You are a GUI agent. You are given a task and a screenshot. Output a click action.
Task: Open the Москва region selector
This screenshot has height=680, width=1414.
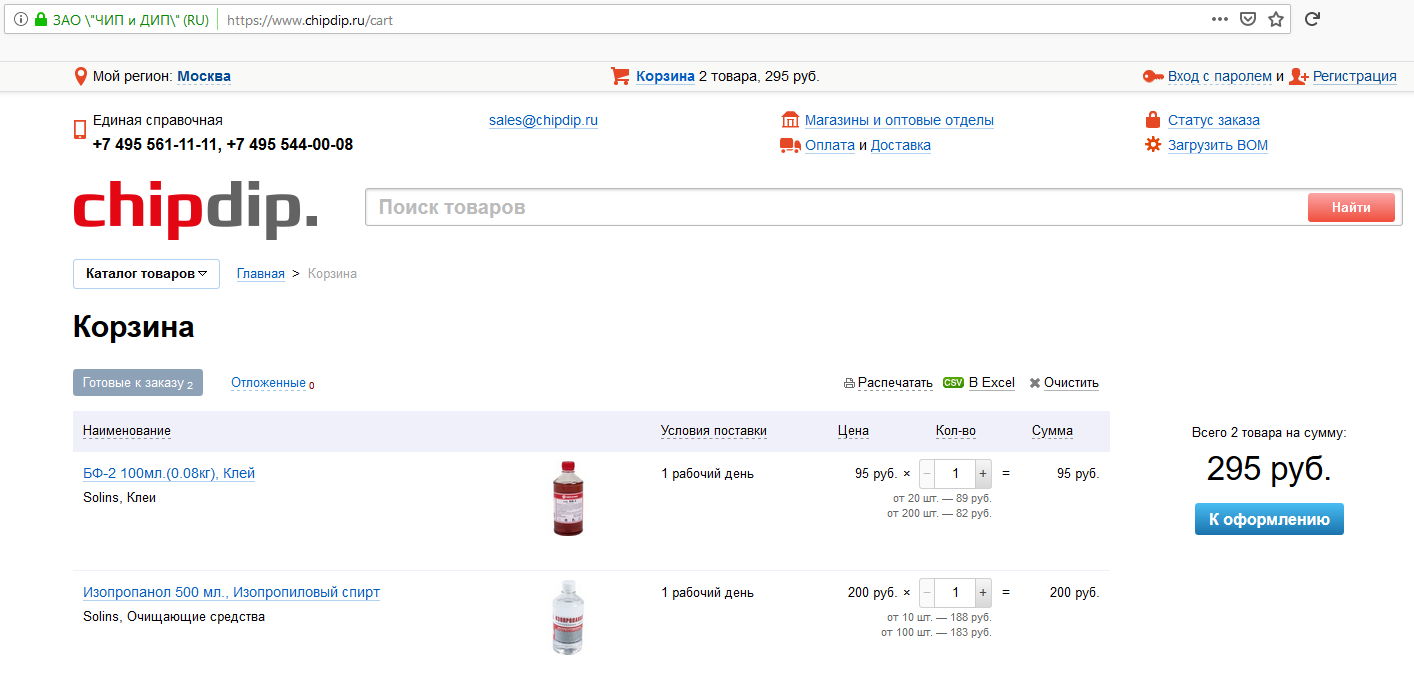click(204, 76)
